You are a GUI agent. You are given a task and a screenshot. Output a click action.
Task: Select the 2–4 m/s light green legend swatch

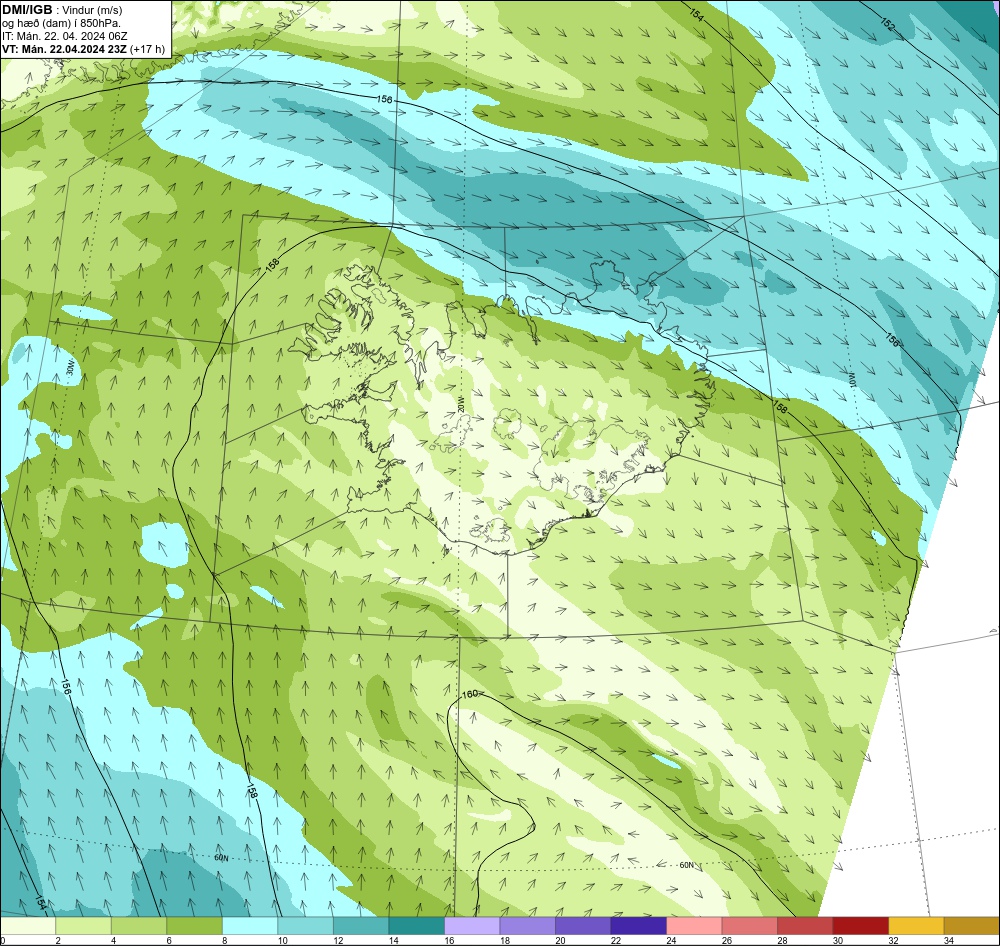coord(84,926)
